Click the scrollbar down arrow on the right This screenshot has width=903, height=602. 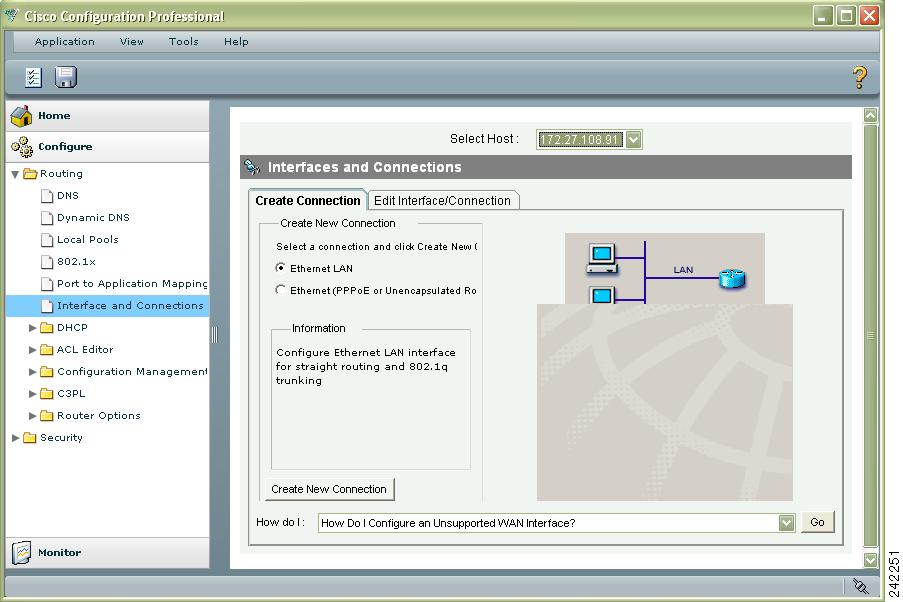coord(871,558)
